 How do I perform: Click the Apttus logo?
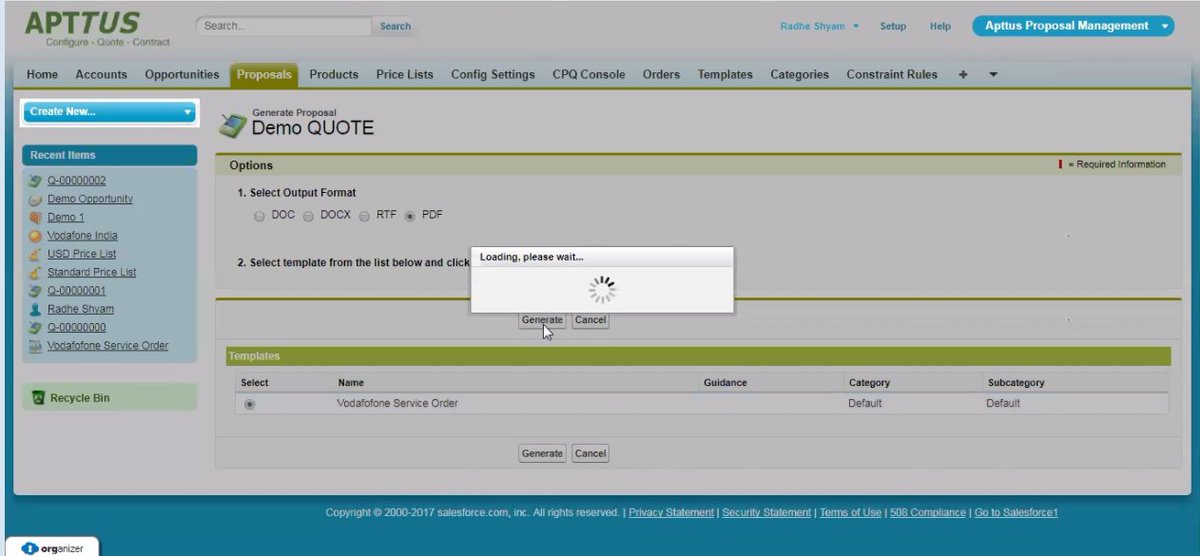(x=97, y=28)
